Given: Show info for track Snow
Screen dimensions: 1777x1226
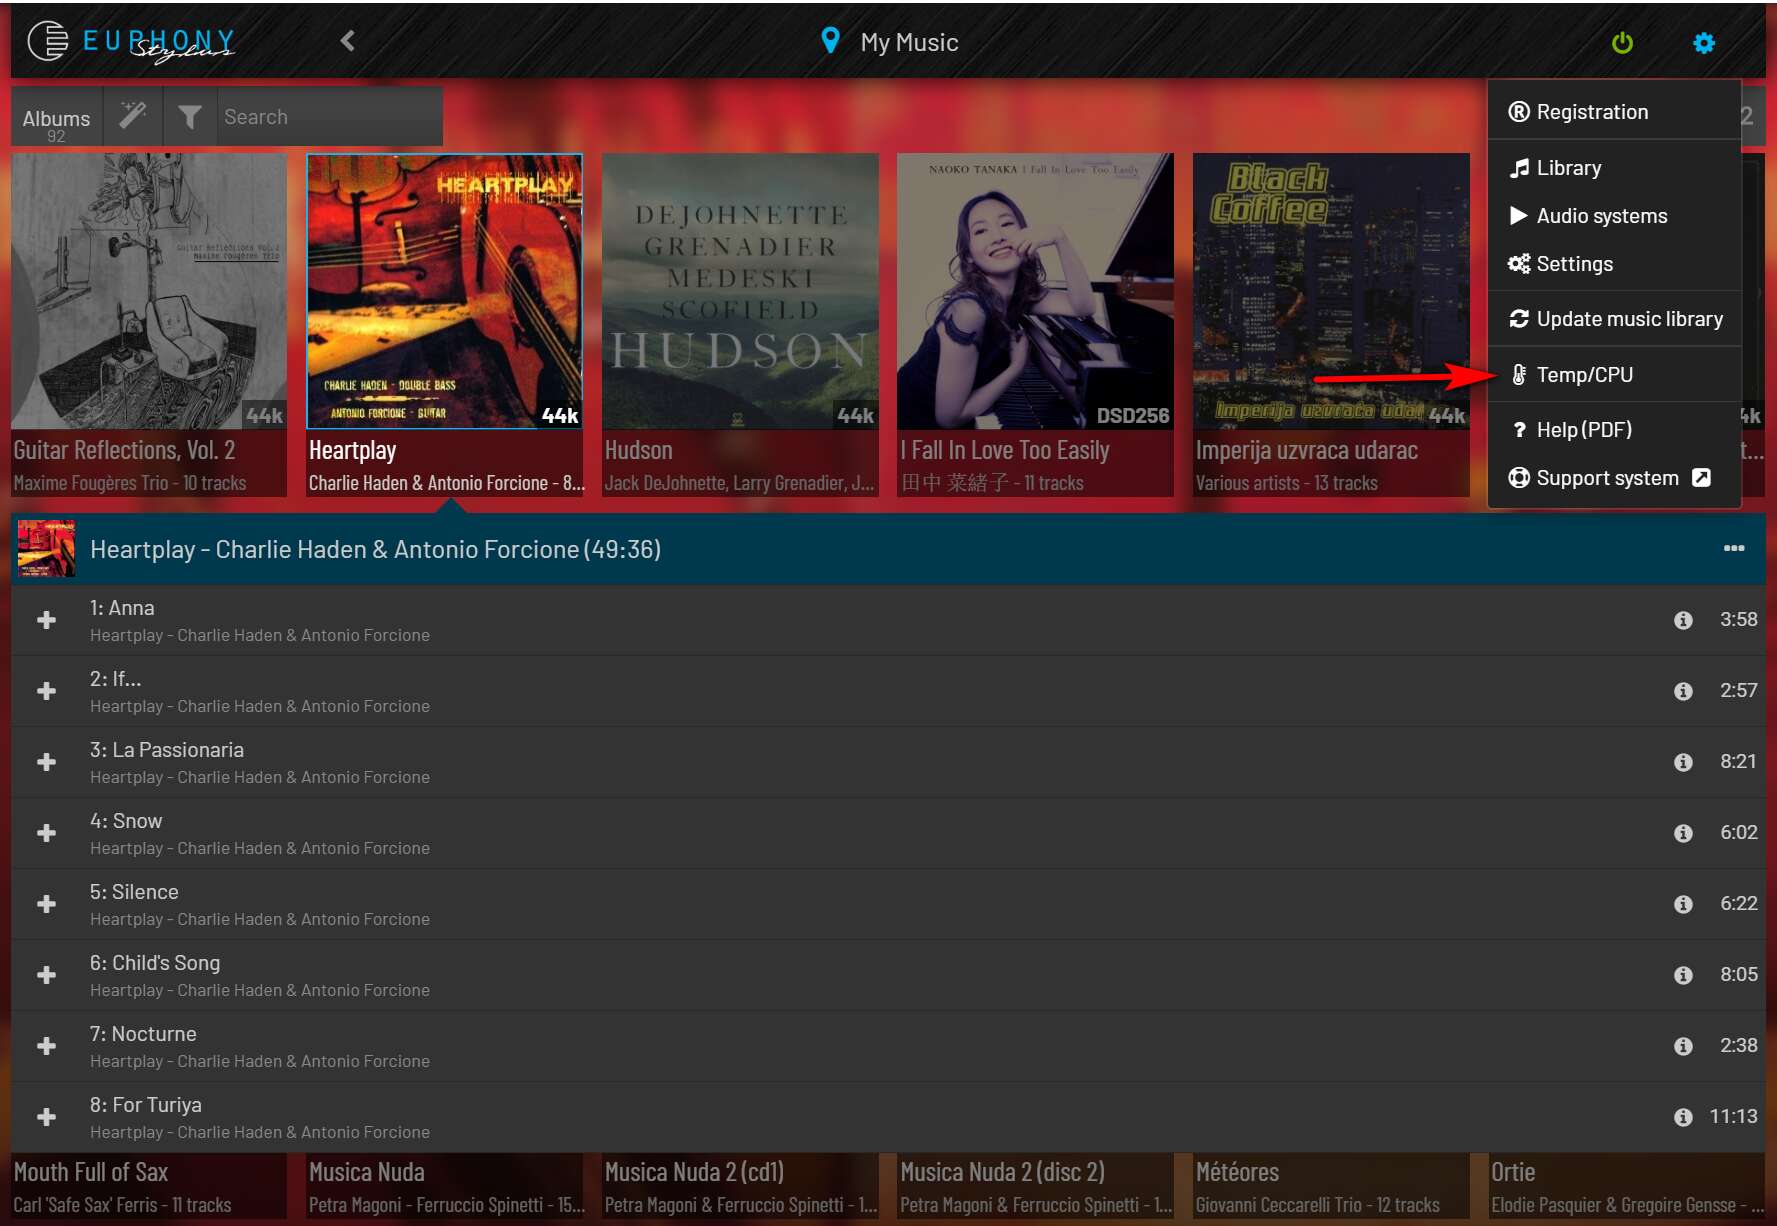Looking at the screenshot, I should [1683, 833].
